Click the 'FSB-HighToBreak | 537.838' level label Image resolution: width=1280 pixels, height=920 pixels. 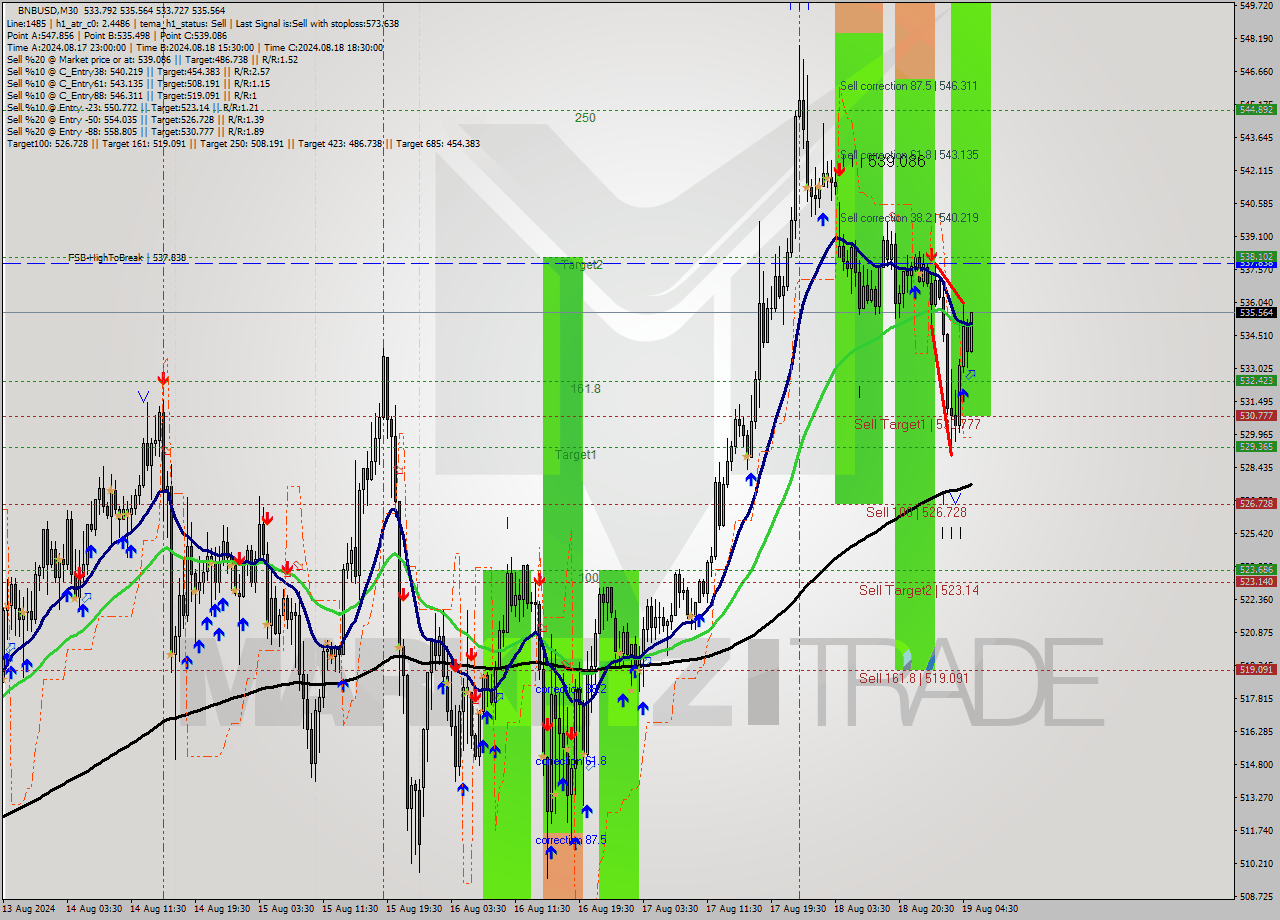tap(127, 258)
